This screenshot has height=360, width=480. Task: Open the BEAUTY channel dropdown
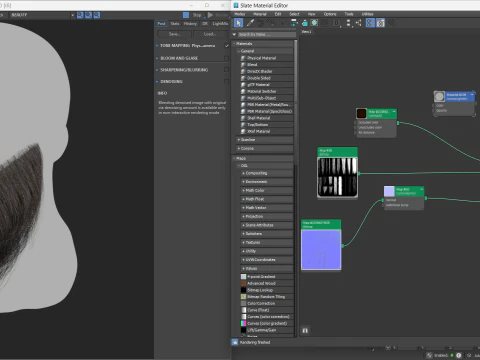coord(42,15)
